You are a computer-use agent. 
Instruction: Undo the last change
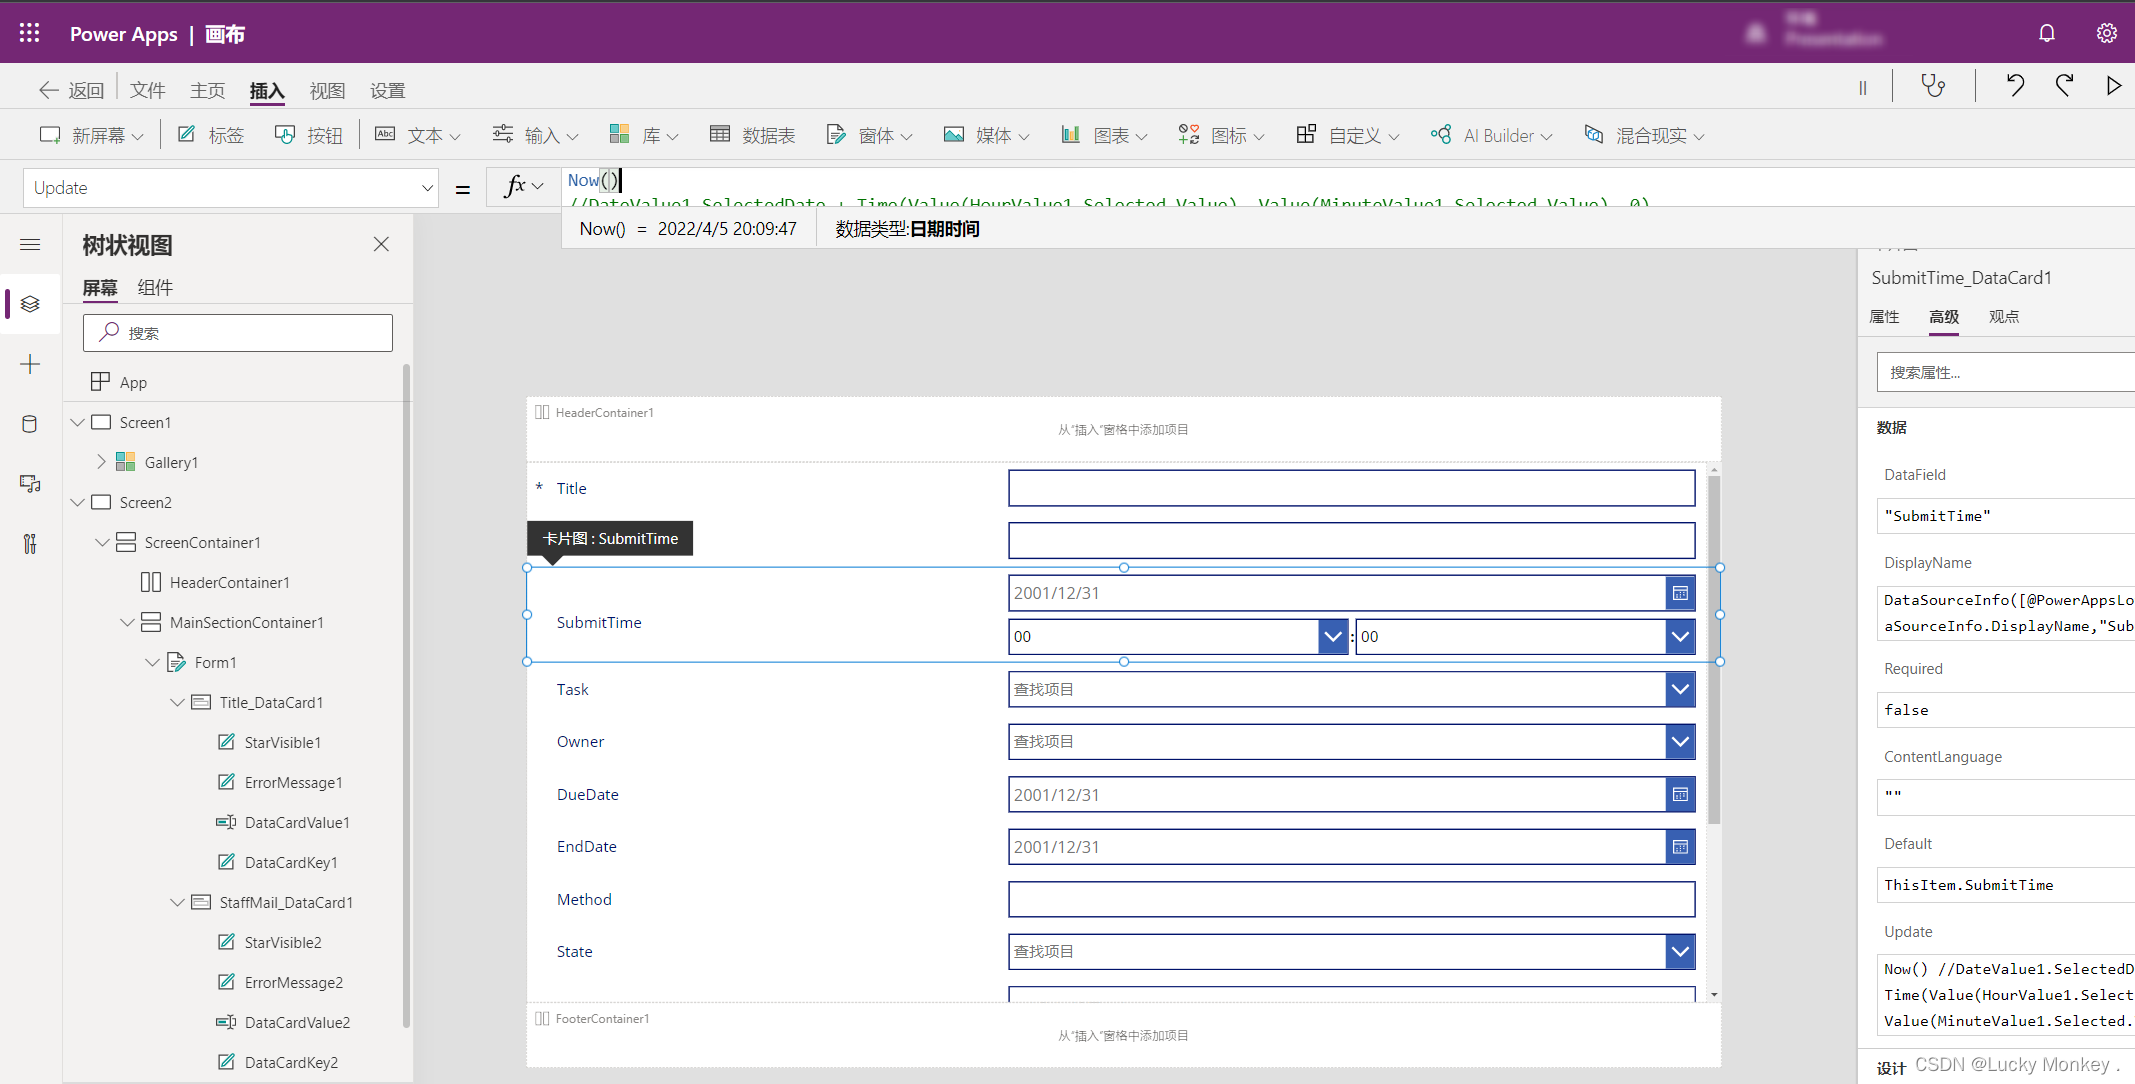(2015, 86)
